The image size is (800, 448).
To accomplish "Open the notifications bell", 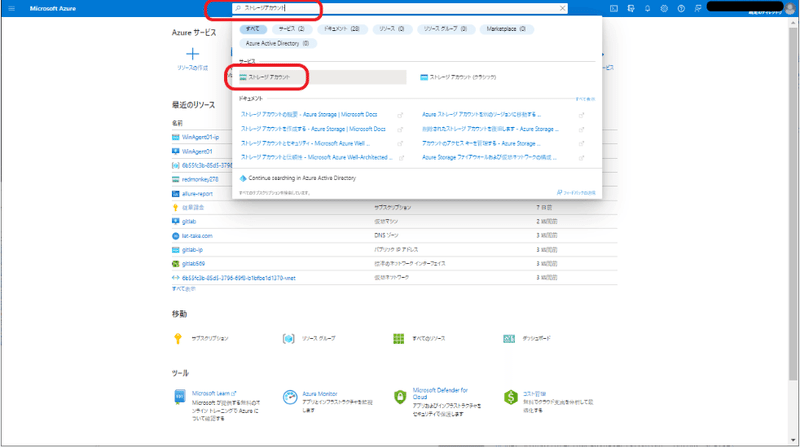I will click(x=647, y=9).
